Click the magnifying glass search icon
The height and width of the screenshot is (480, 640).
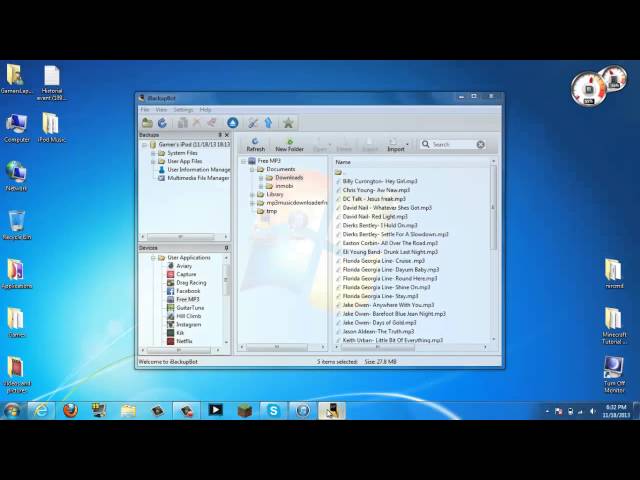tap(425, 144)
